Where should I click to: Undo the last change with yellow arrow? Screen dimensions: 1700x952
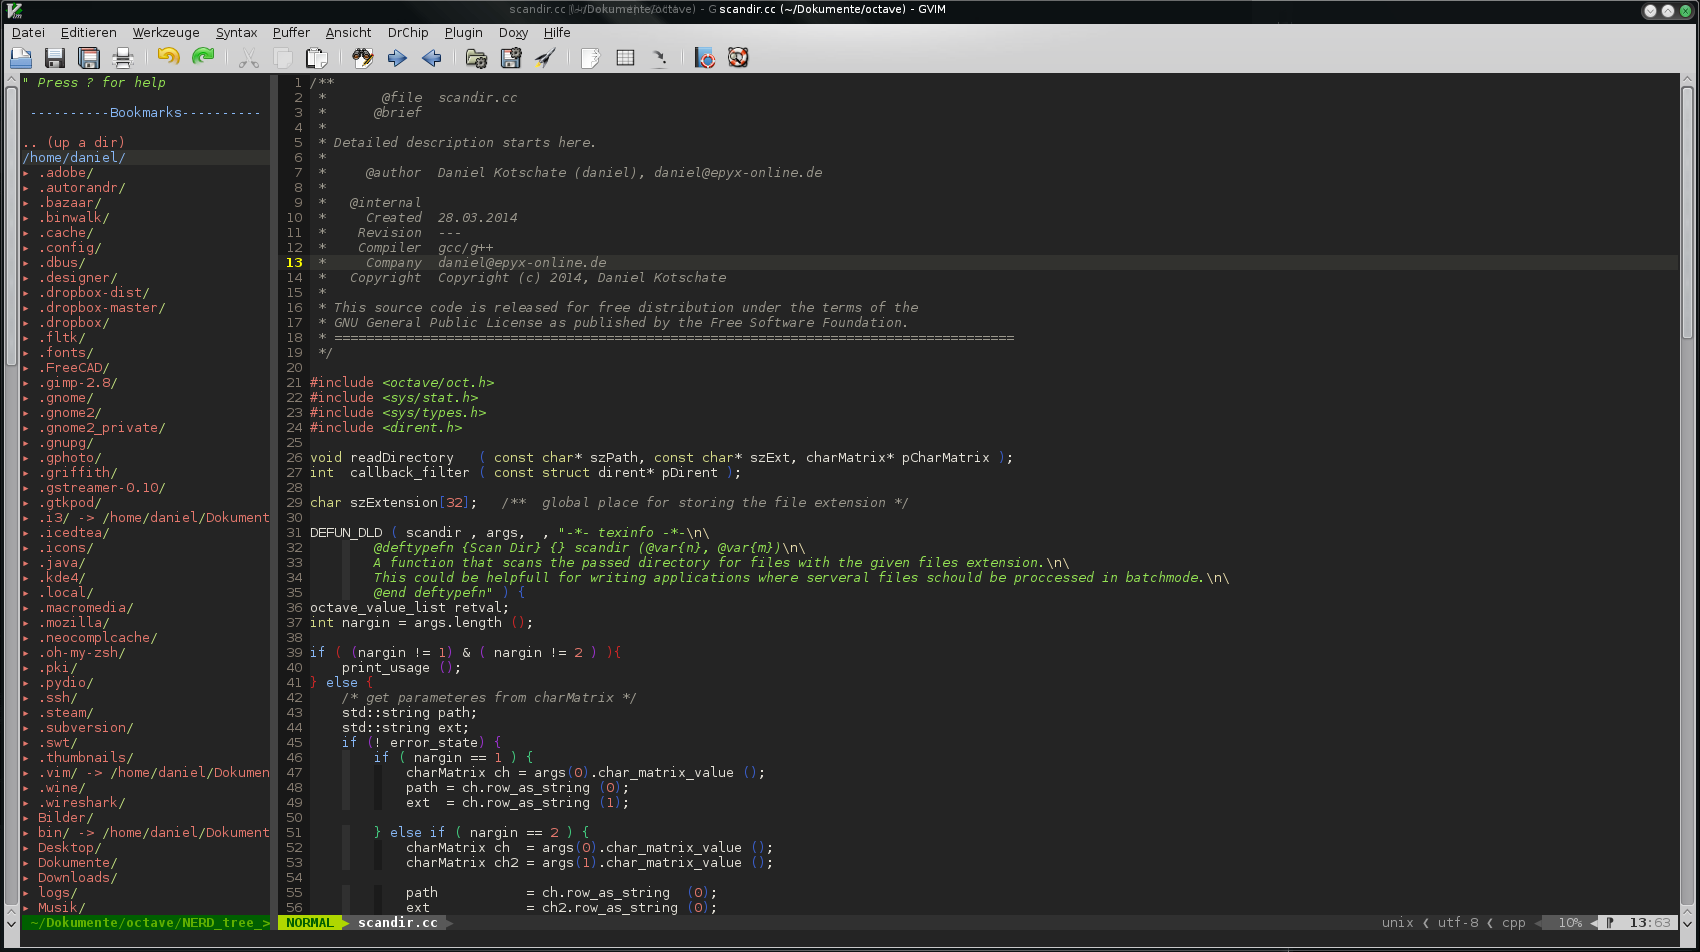(168, 58)
